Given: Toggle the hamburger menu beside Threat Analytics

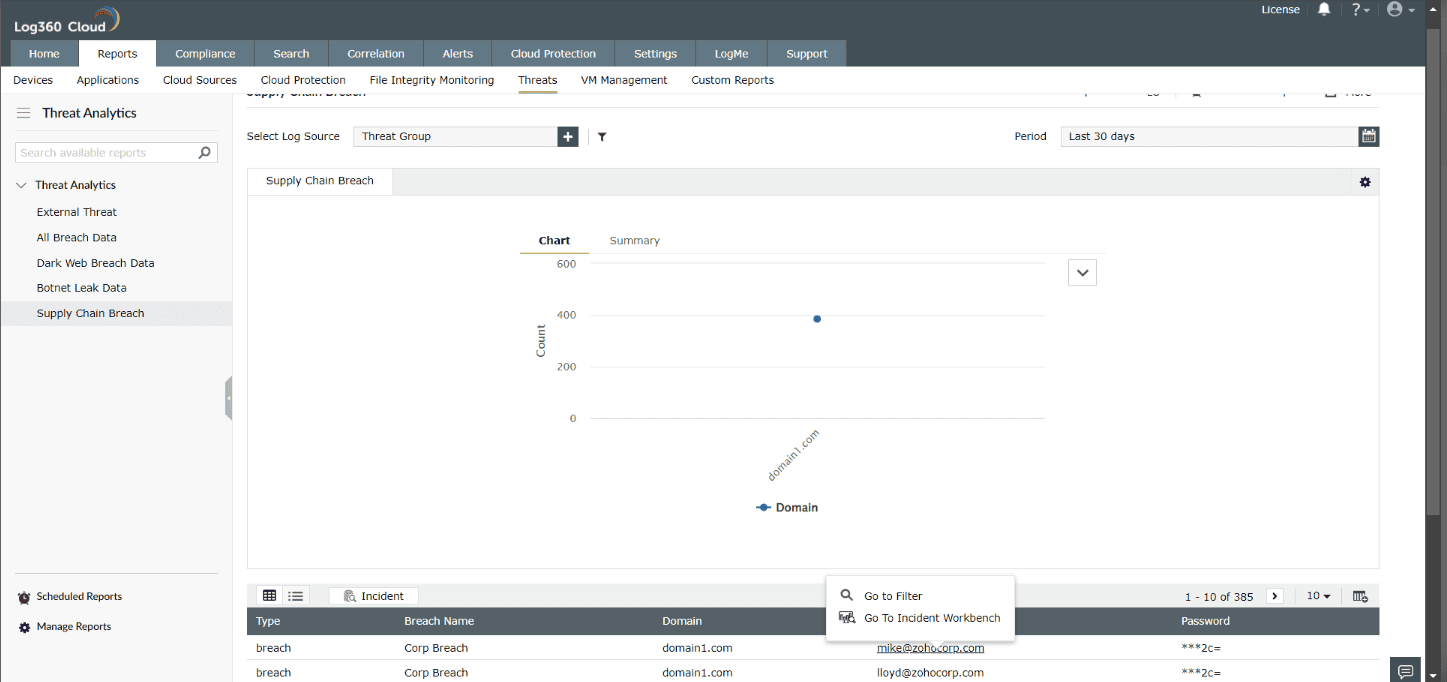Looking at the screenshot, I should [x=24, y=113].
